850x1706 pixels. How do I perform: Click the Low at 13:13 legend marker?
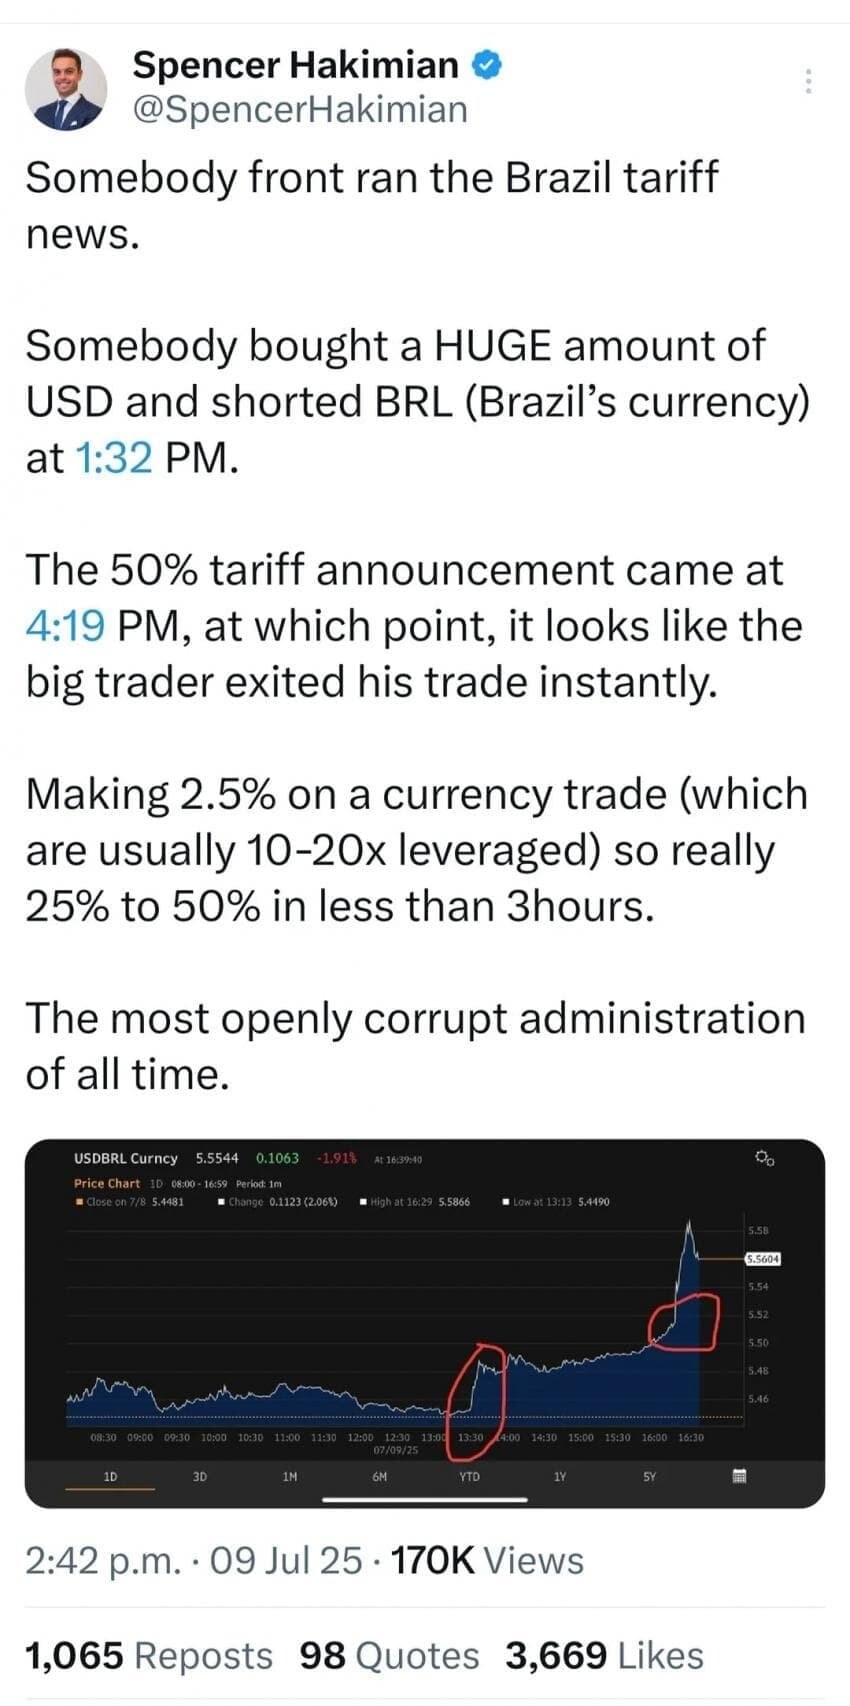pyautogui.click(x=506, y=1202)
